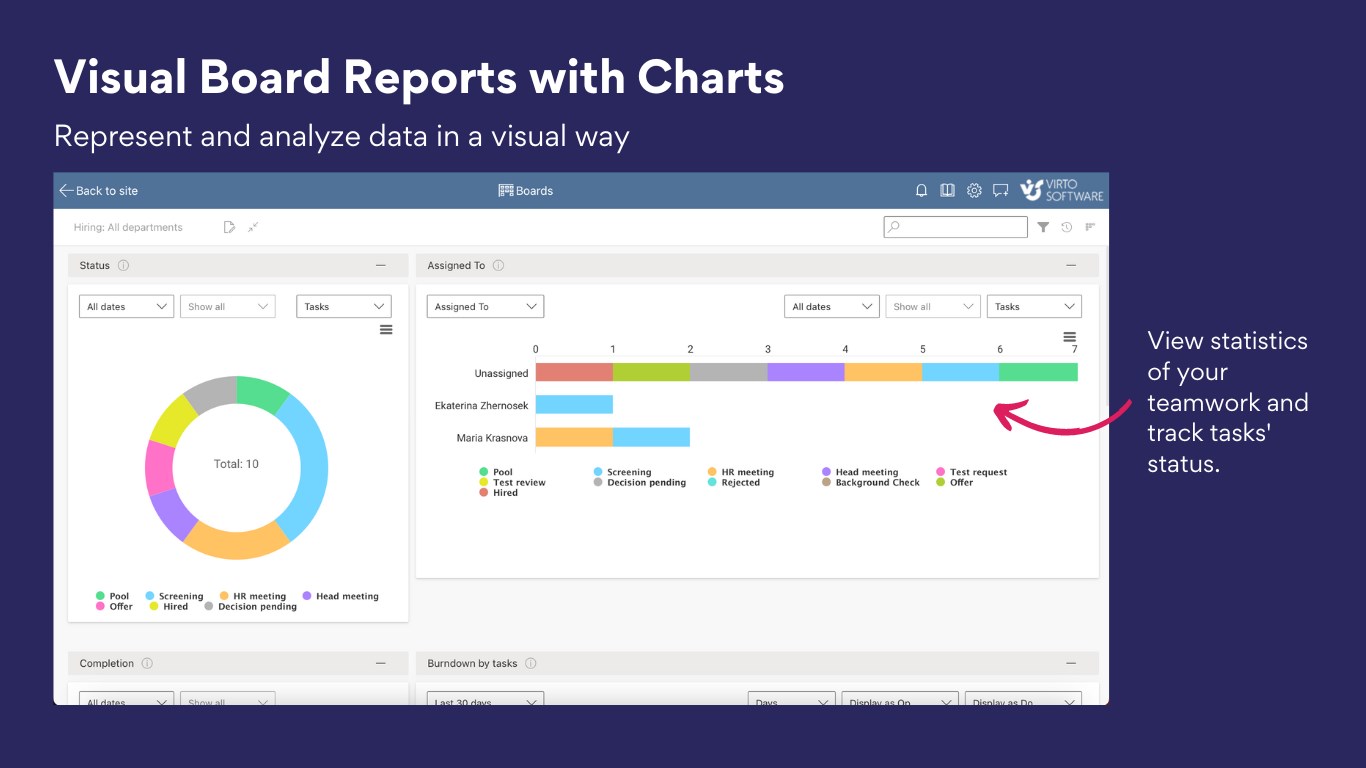Viewport: 1366px width, 768px height.
Task: Open All dates dropdown in Assigned To widget
Action: click(832, 307)
